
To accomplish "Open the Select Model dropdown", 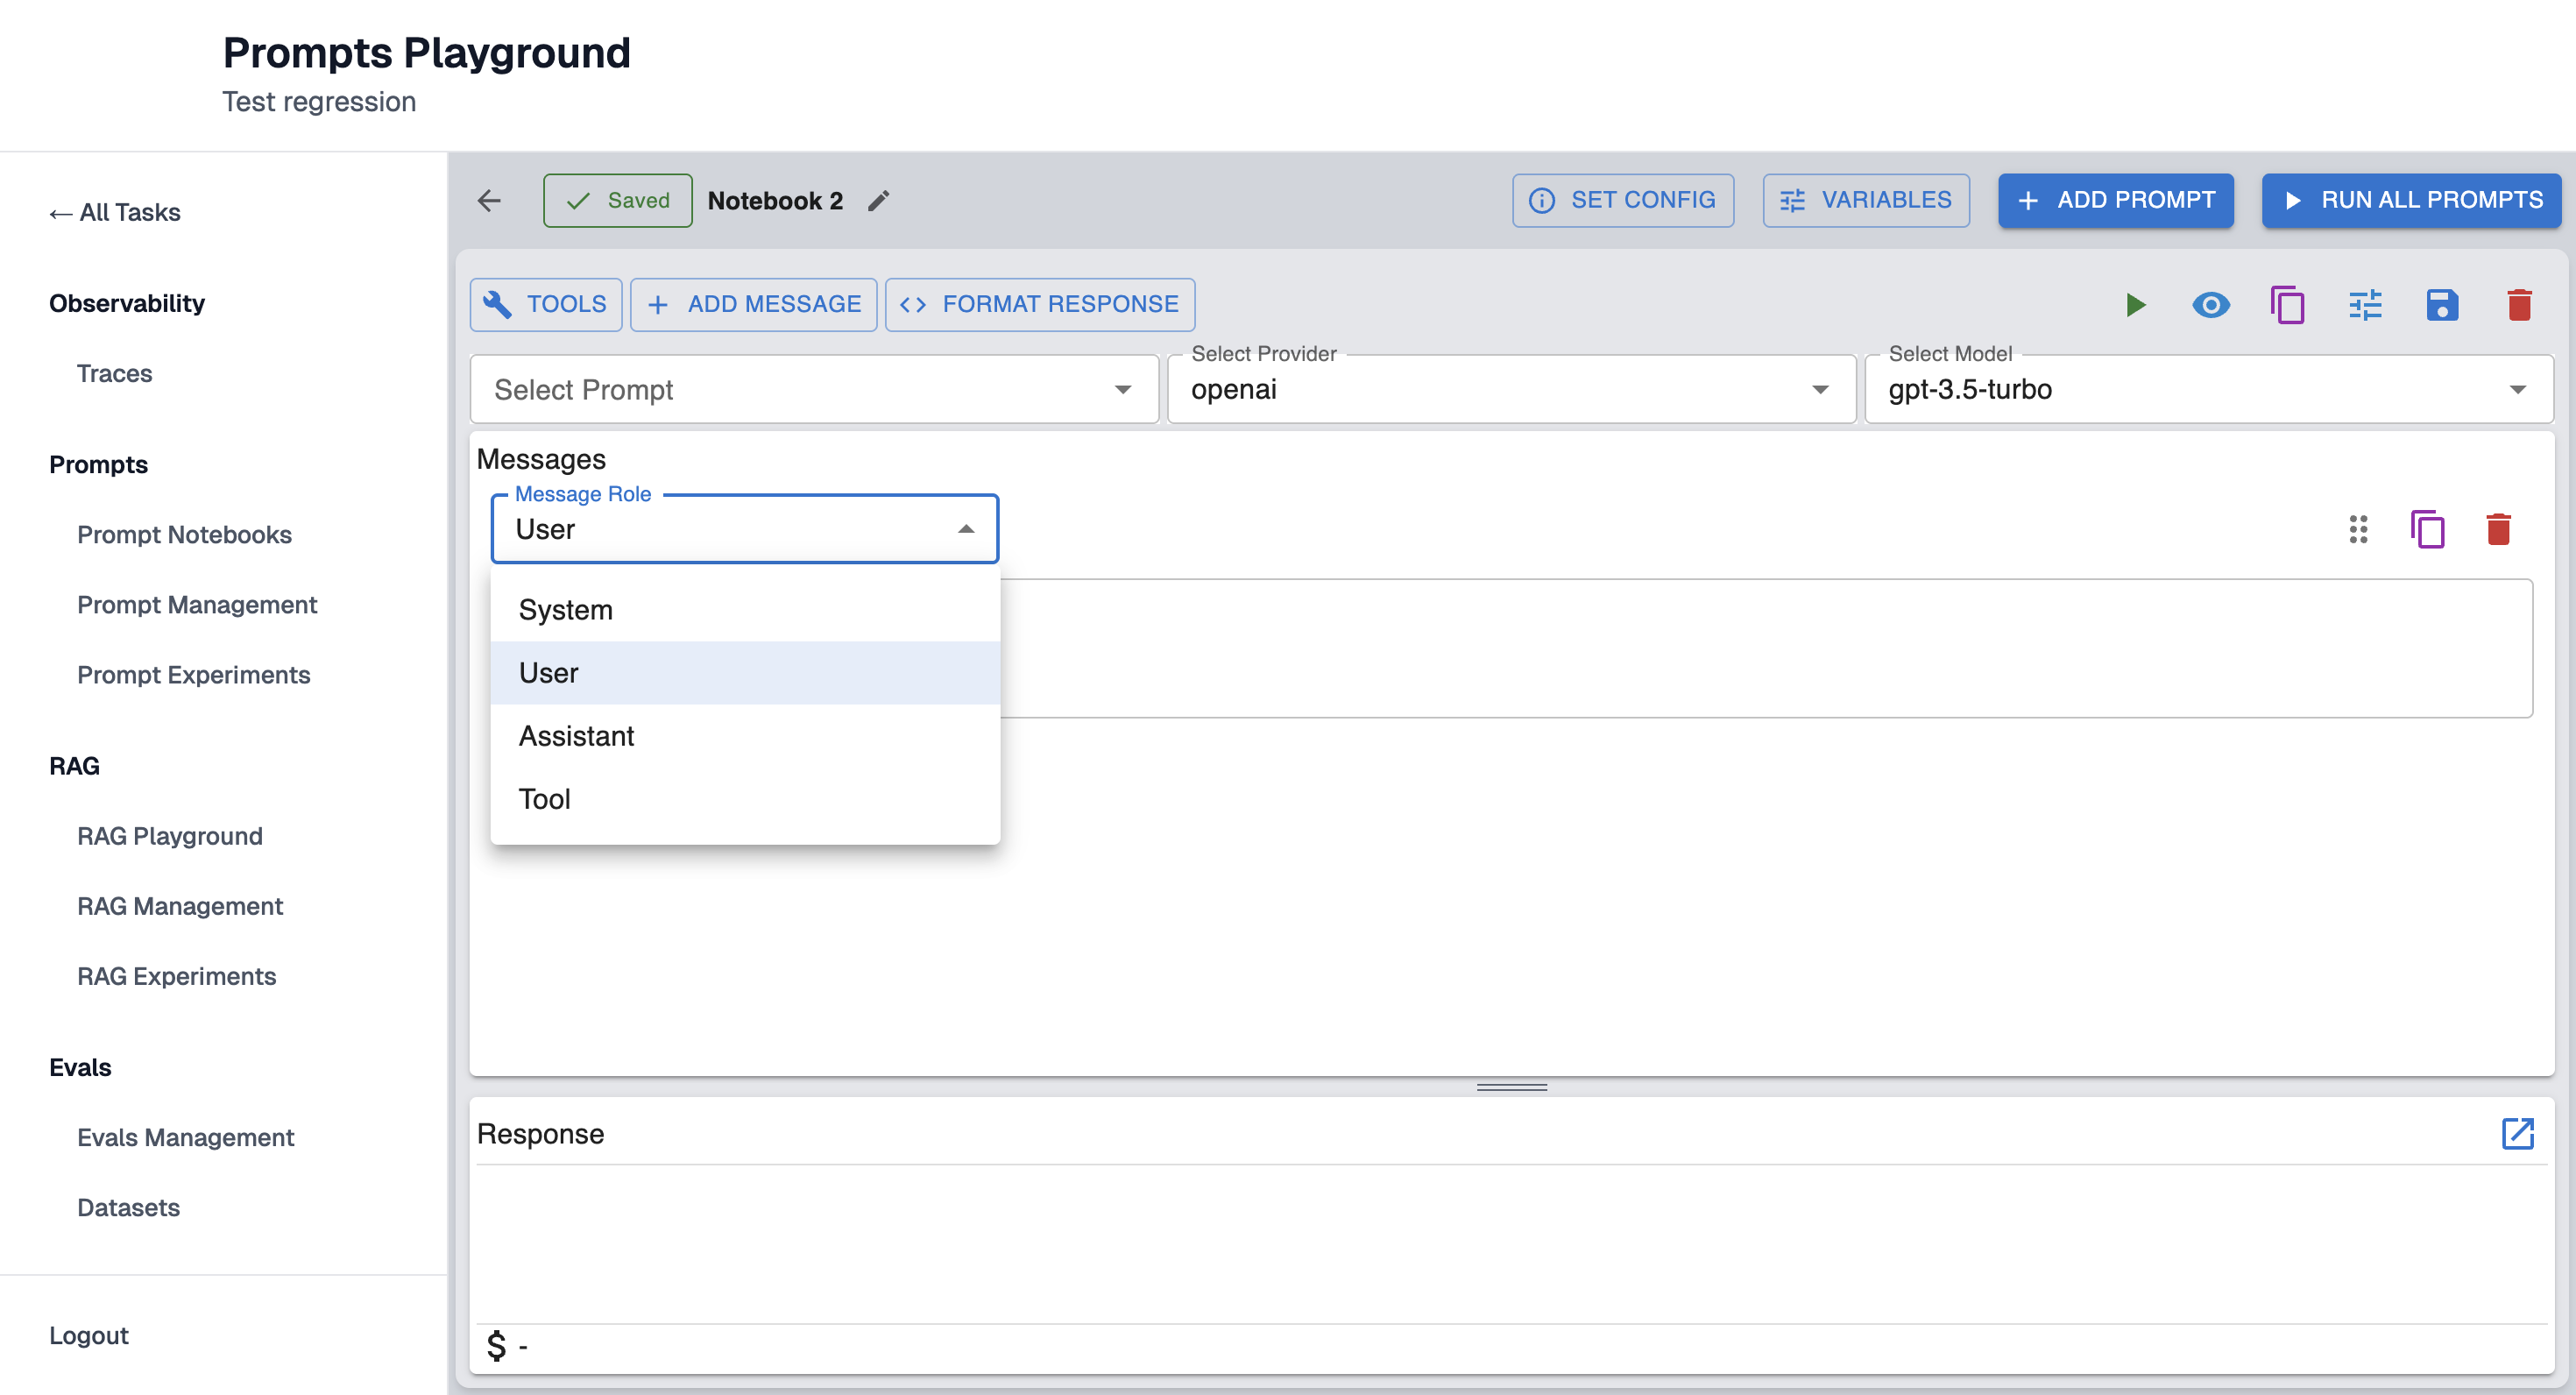I will click(x=2207, y=390).
